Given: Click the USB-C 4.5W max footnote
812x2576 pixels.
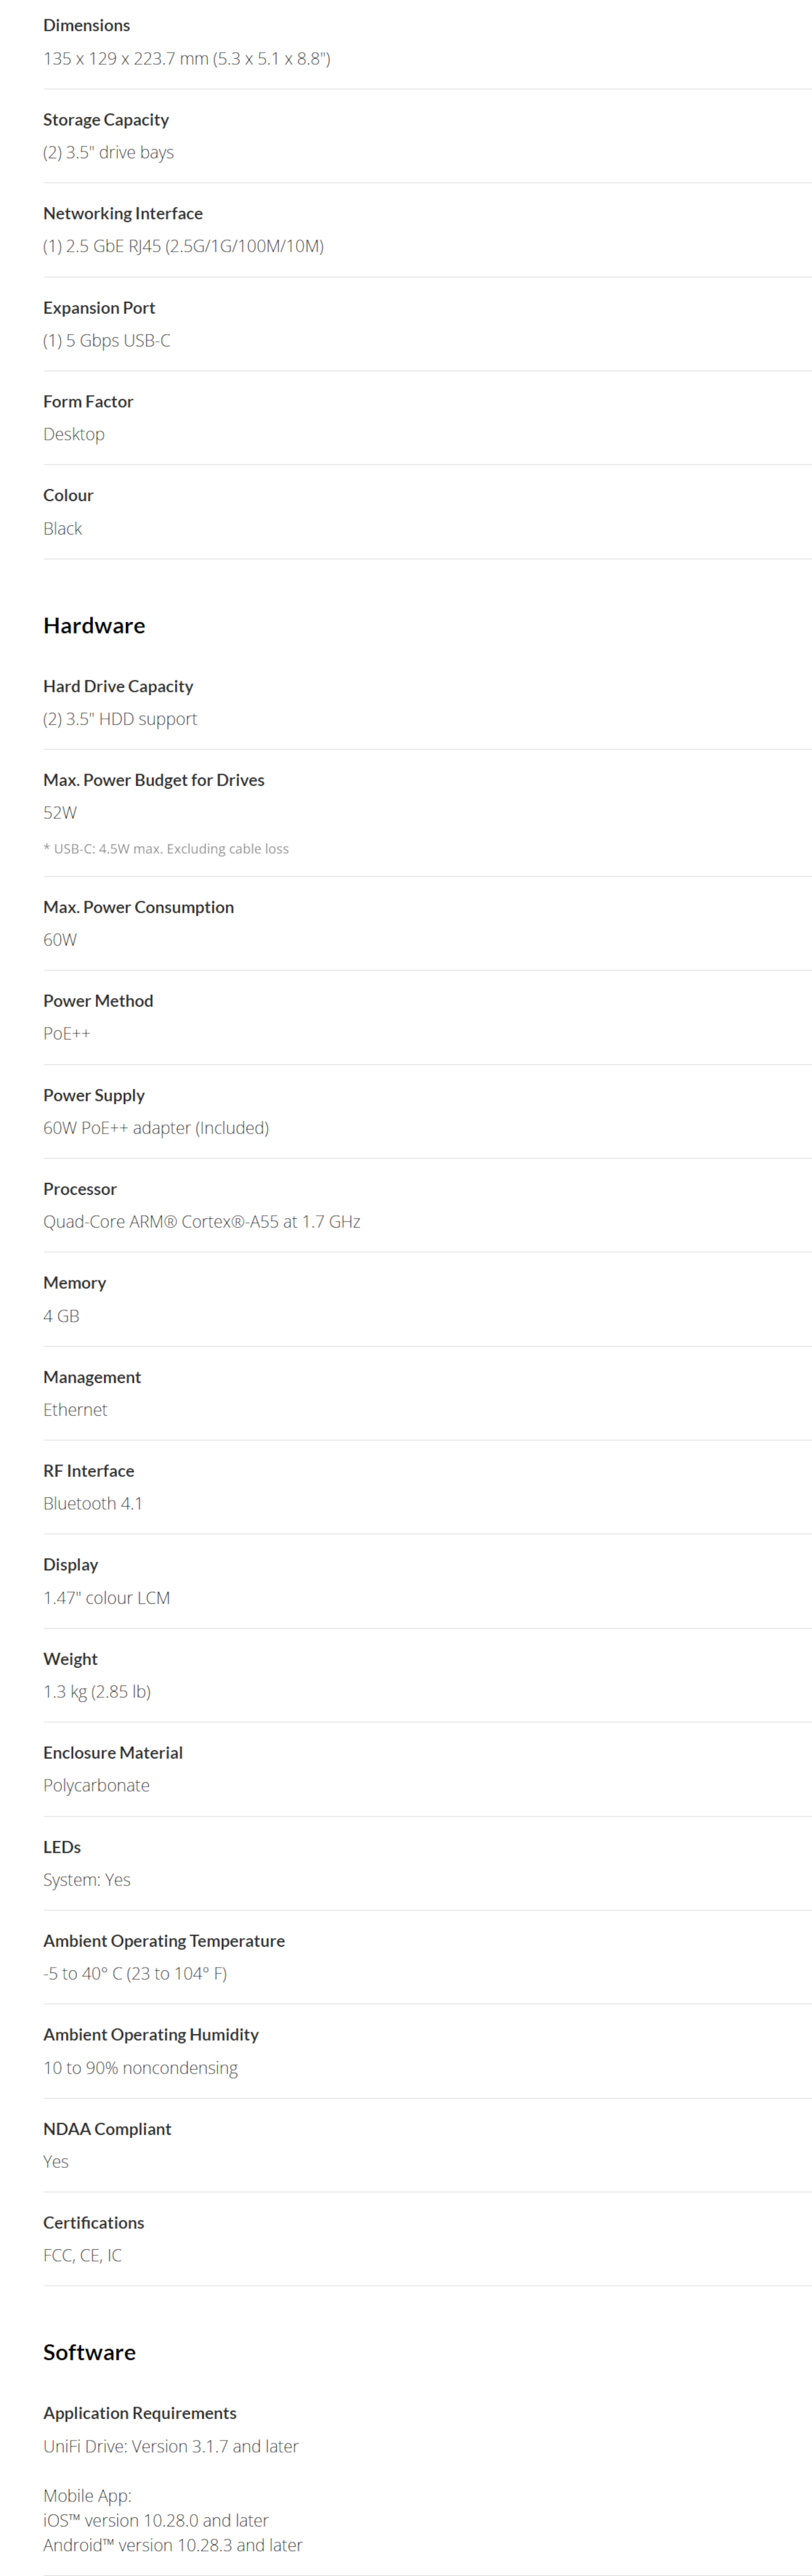Looking at the screenshot, I should click(x=166, y=849).
